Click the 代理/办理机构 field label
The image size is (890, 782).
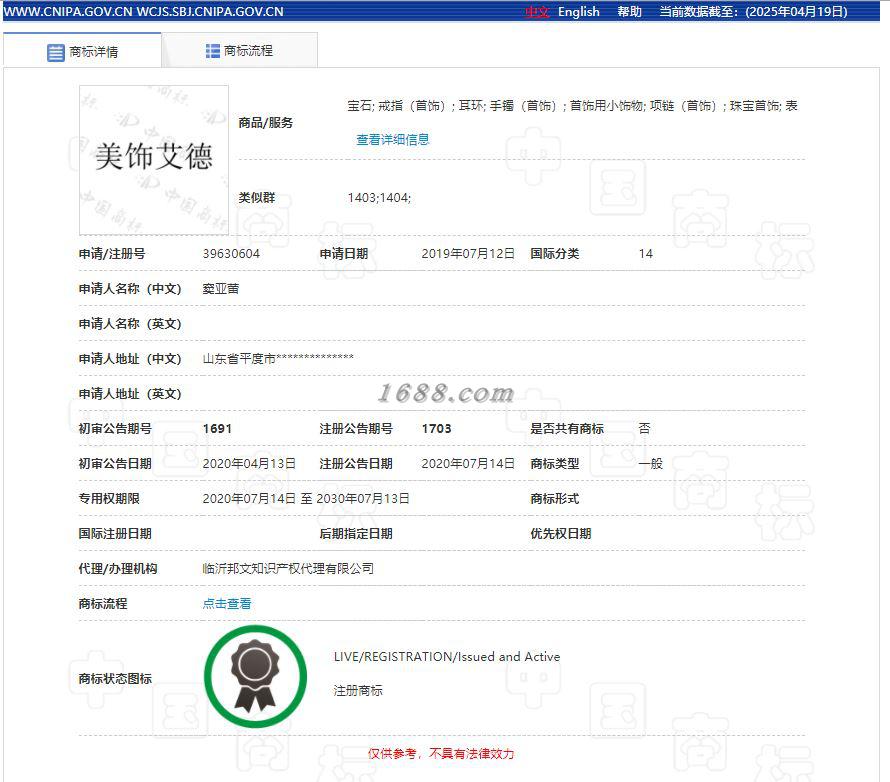[118, 569]
